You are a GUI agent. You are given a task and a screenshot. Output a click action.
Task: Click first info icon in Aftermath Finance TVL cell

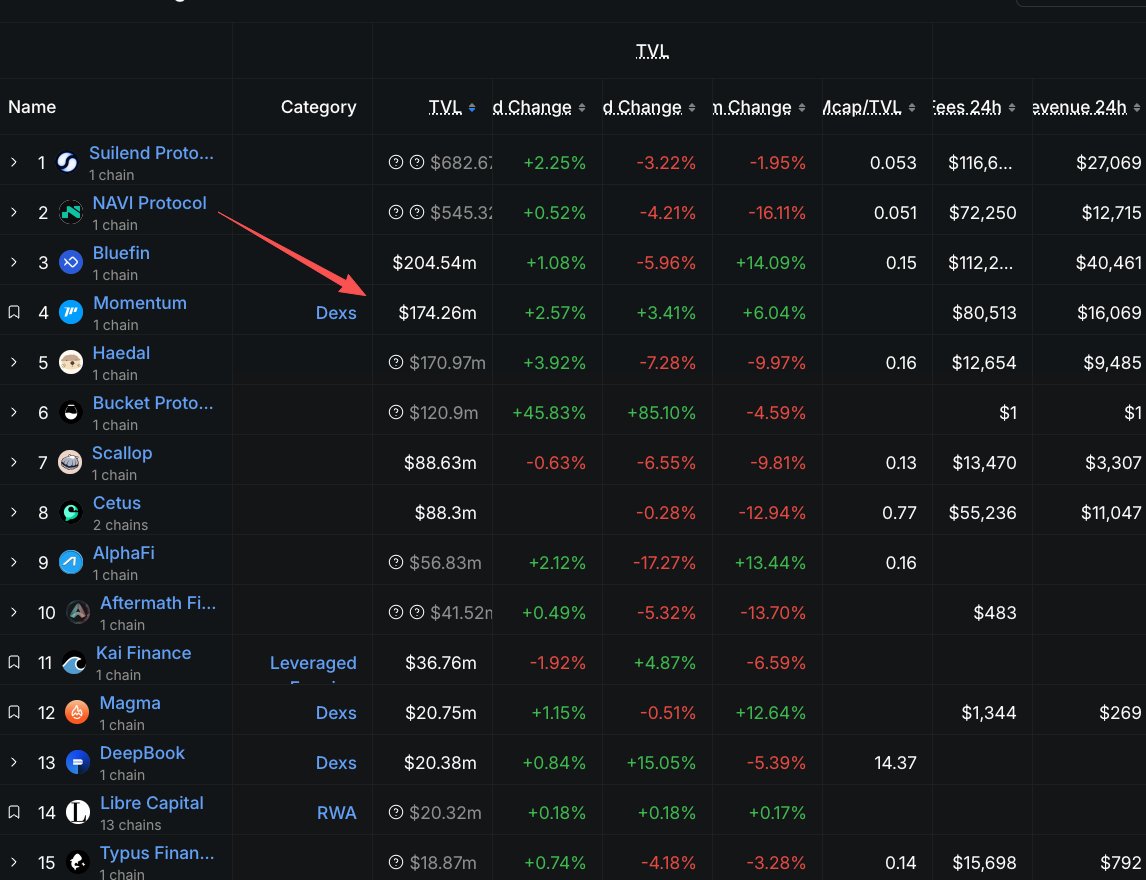[x=396, y=612]
